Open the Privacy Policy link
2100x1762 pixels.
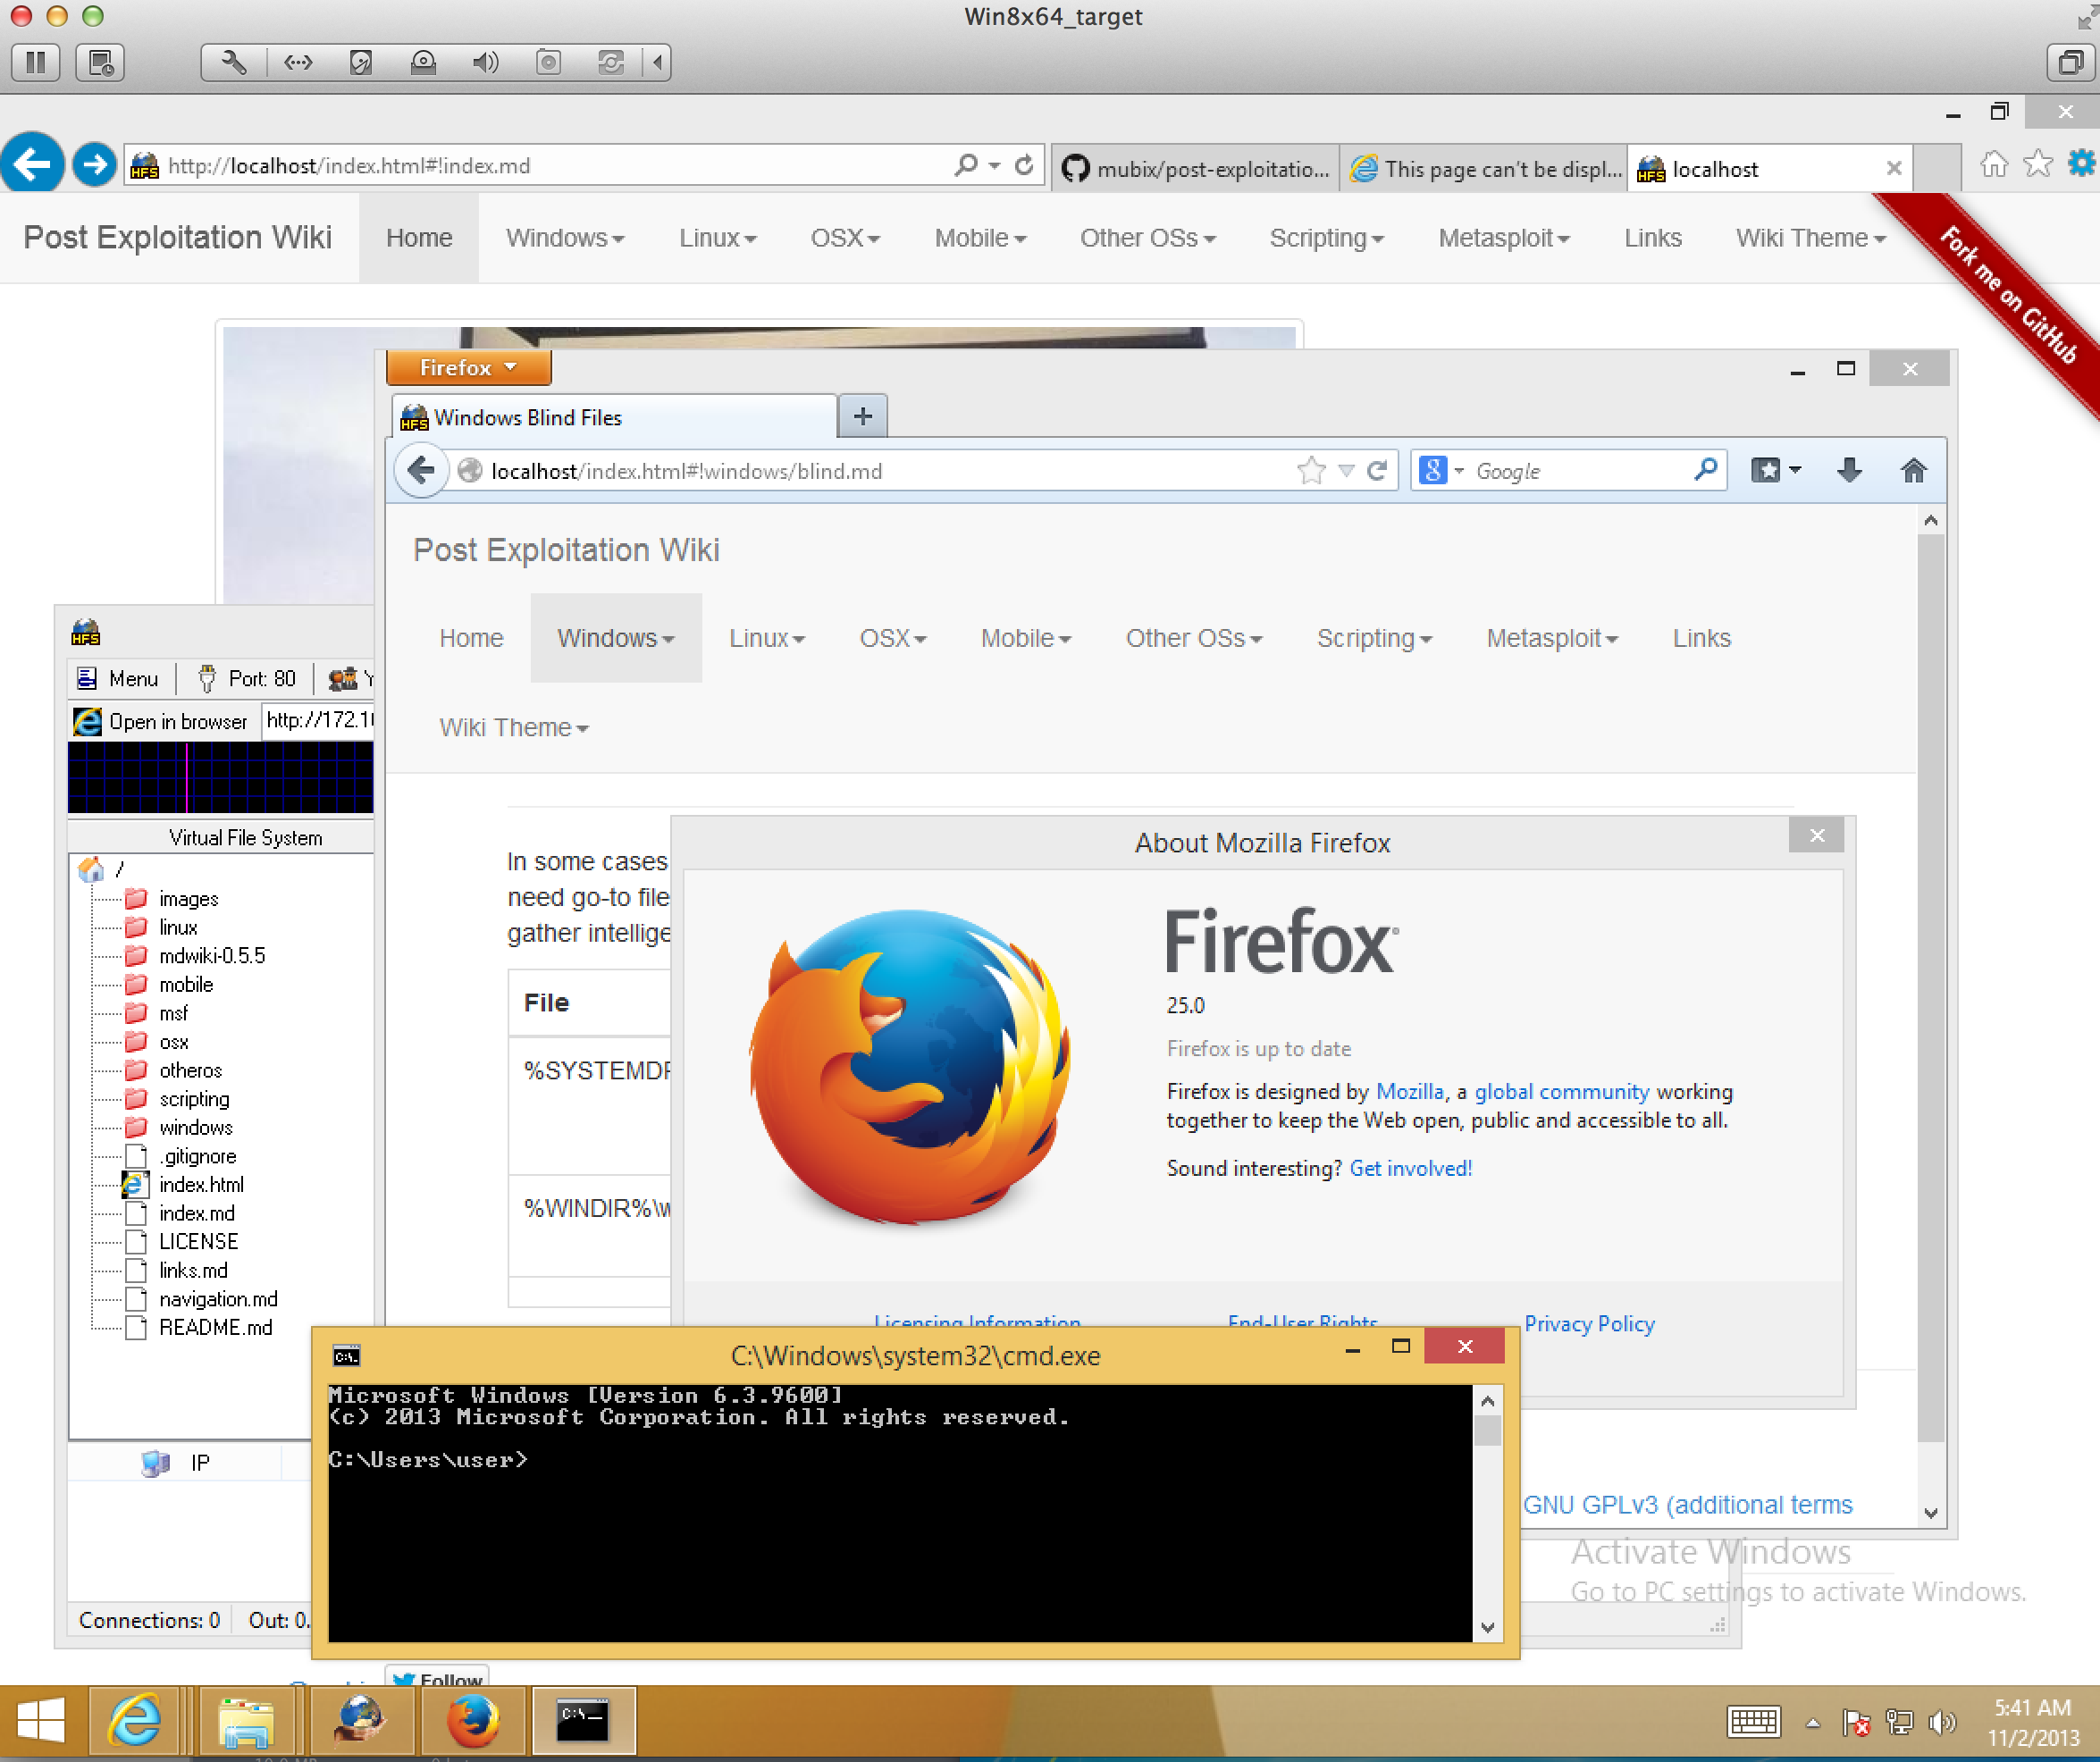pos(1589,1323)
